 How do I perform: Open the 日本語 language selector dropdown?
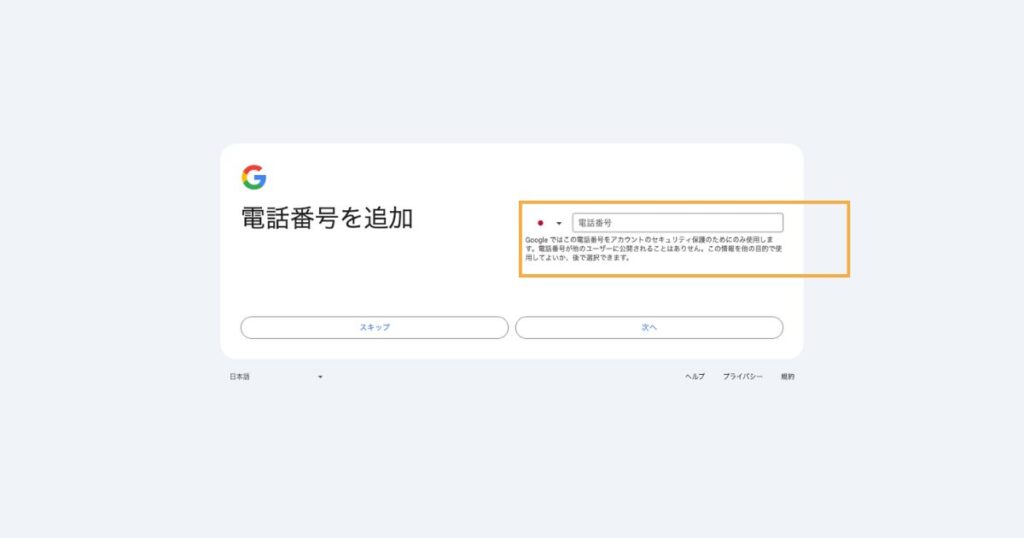pyautogui.click(x=276, y=377)
